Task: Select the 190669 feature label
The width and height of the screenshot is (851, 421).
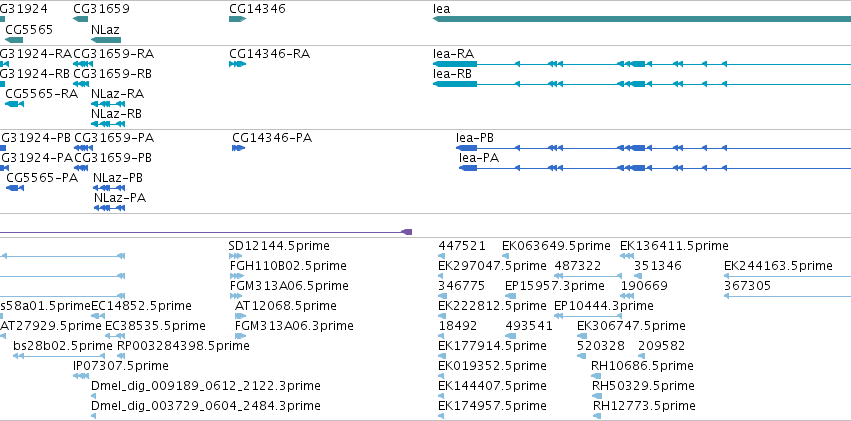Action: [644, 286]
